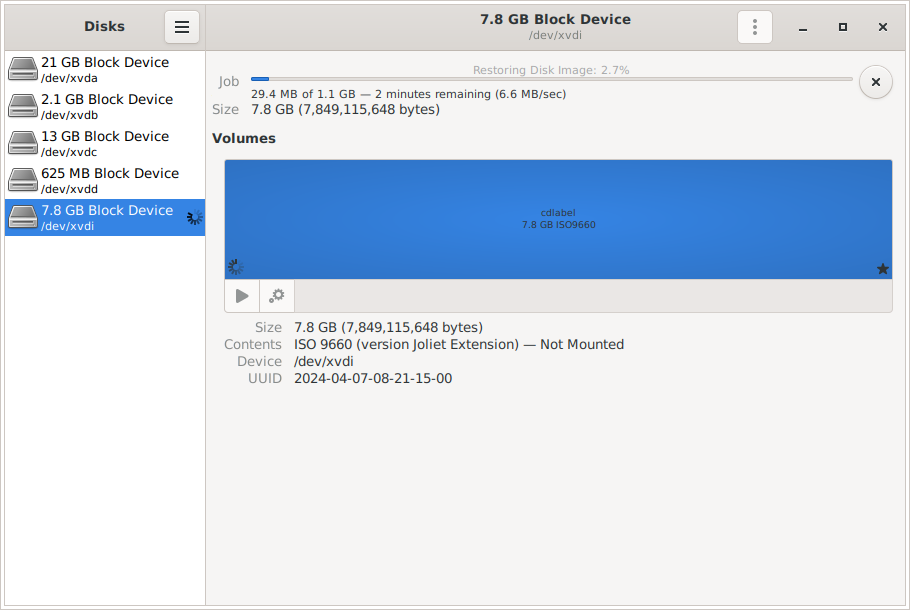Click the drive icon for /dev/xvdc
The width and height of the screenshot is (910, 610).
click(23, 143)
